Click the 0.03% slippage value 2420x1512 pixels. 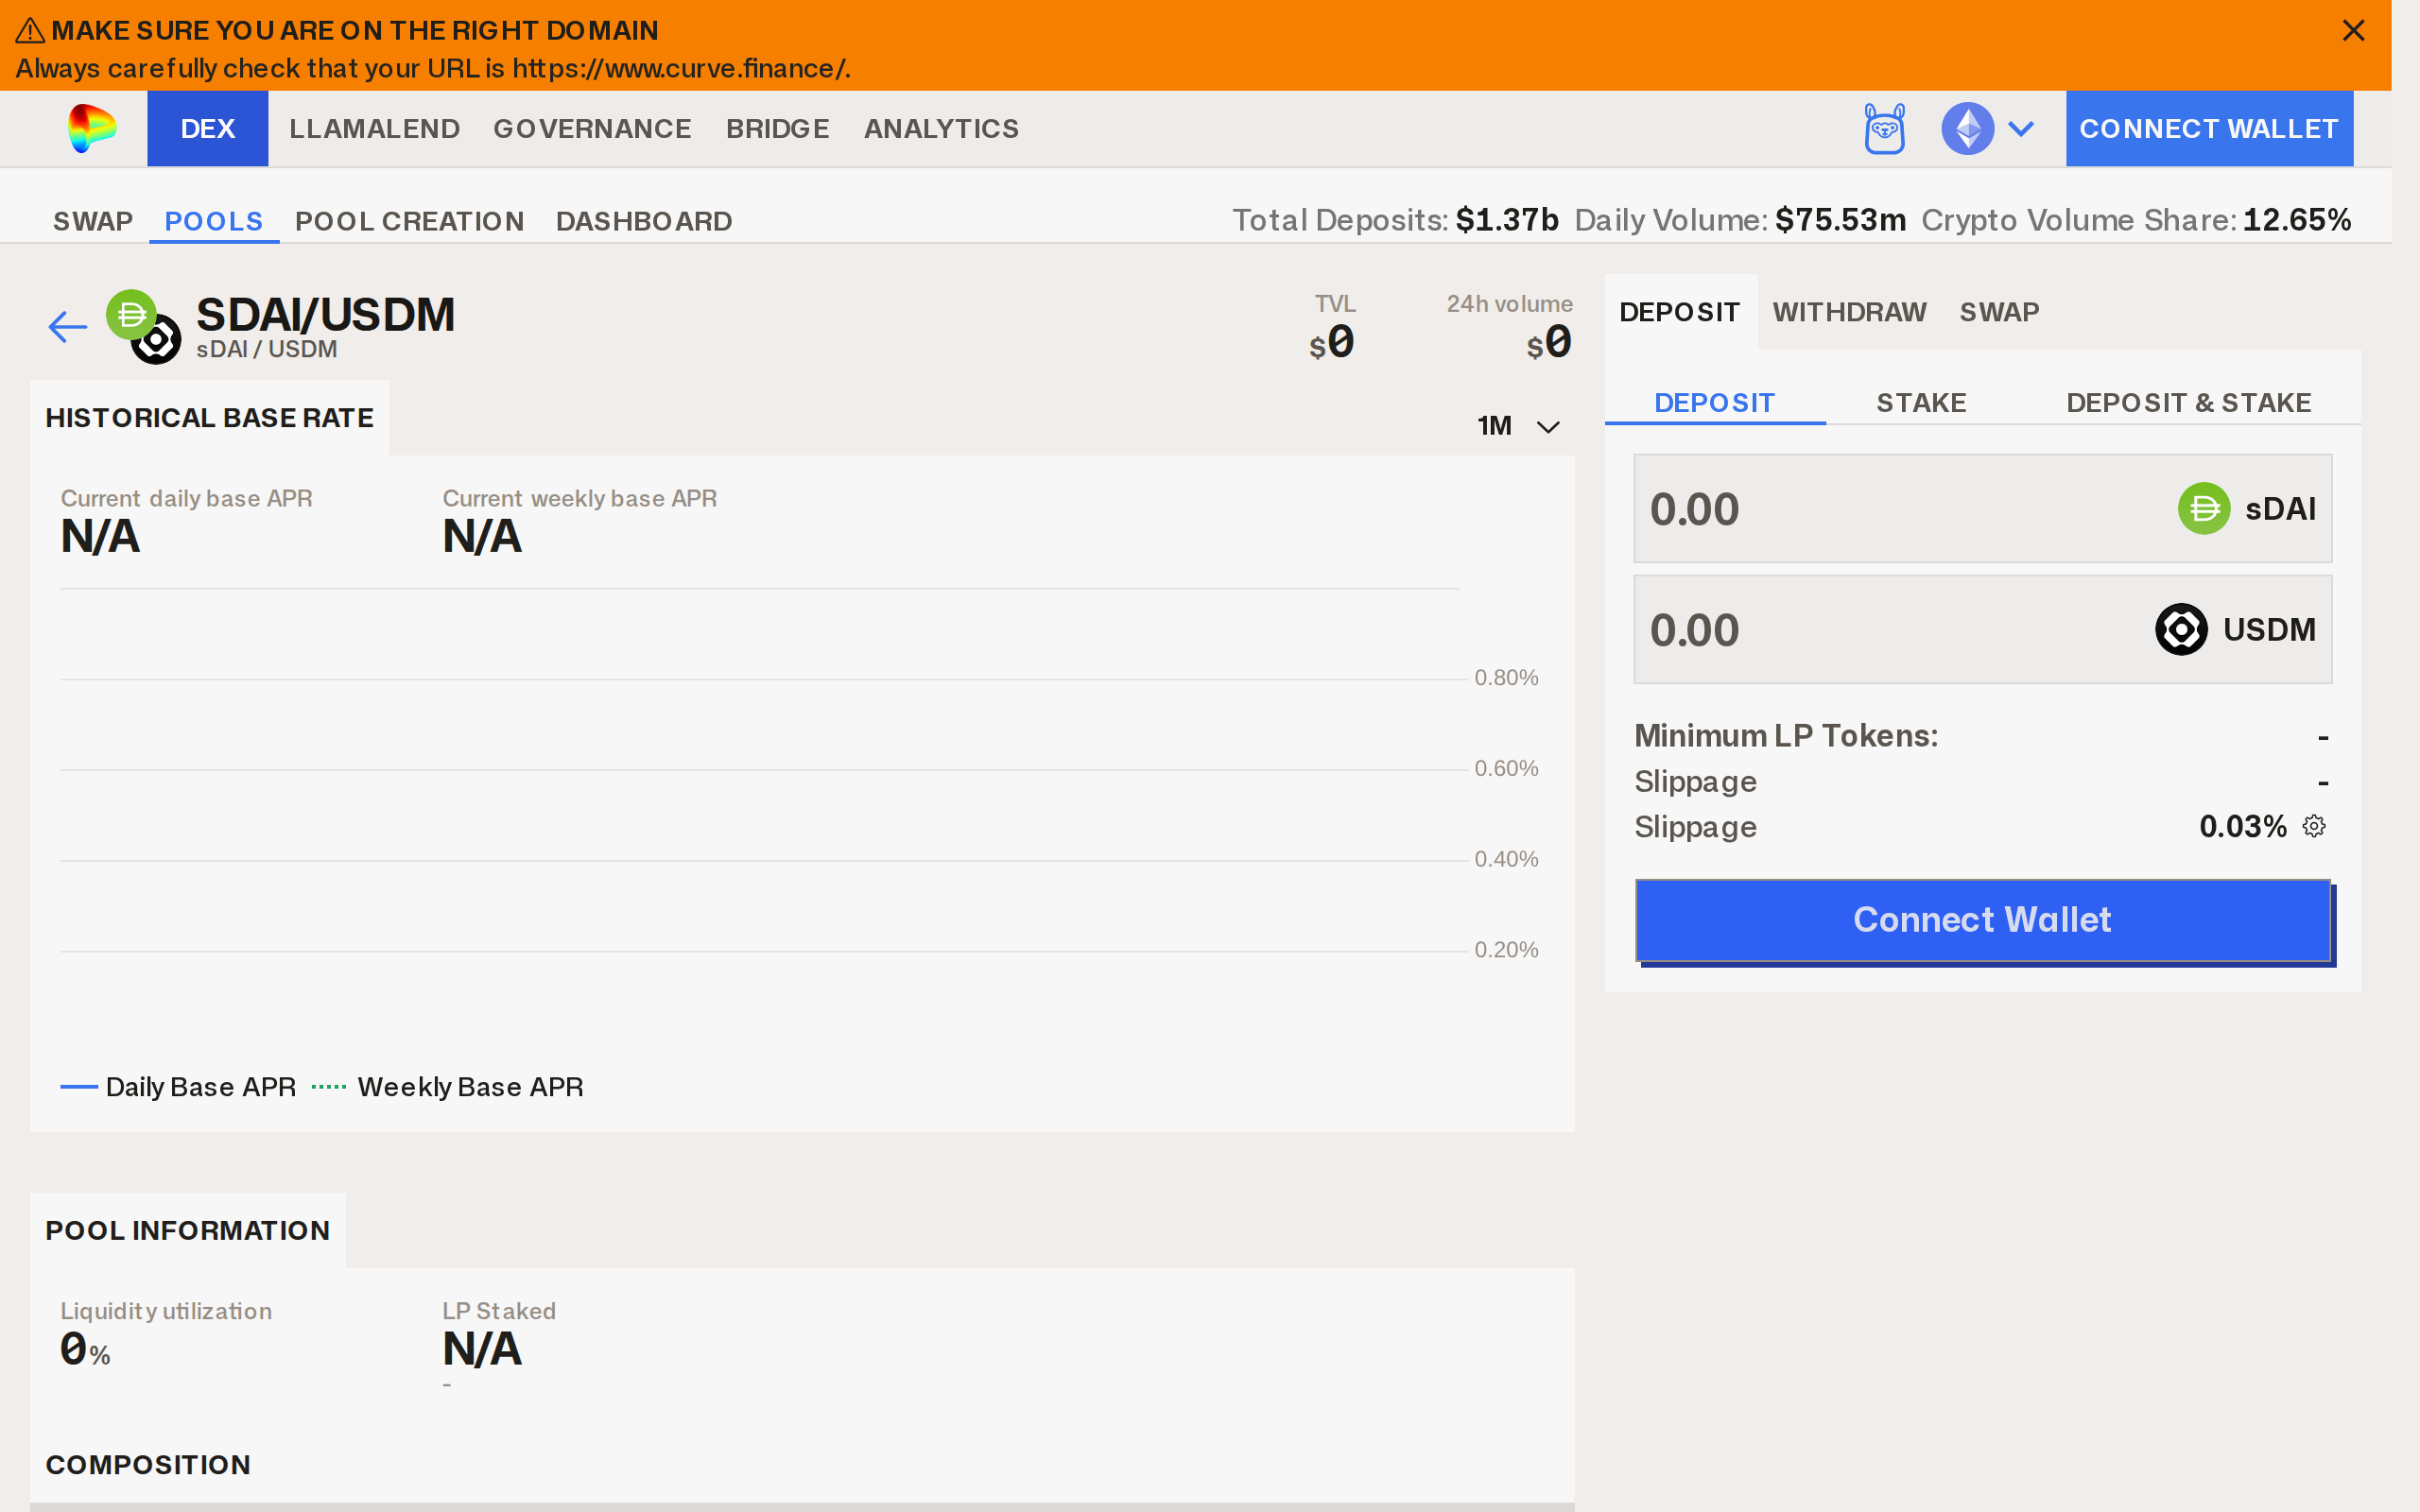(x=2243, y=826)
